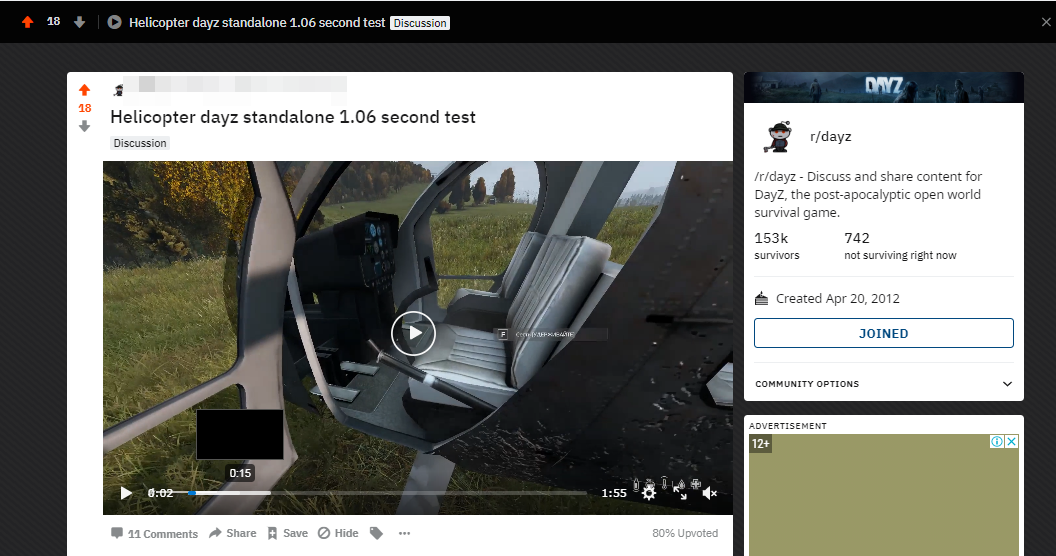Click the downvote arrow beside the post title
This screenshot has width=1056, height=556.
84,126
